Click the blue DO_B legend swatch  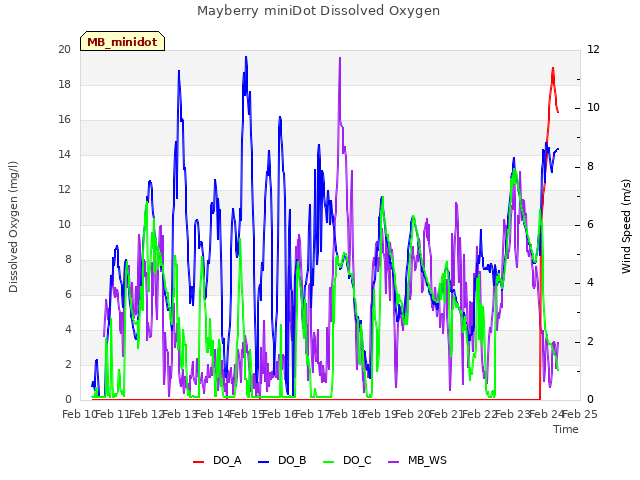click(264, 462)
